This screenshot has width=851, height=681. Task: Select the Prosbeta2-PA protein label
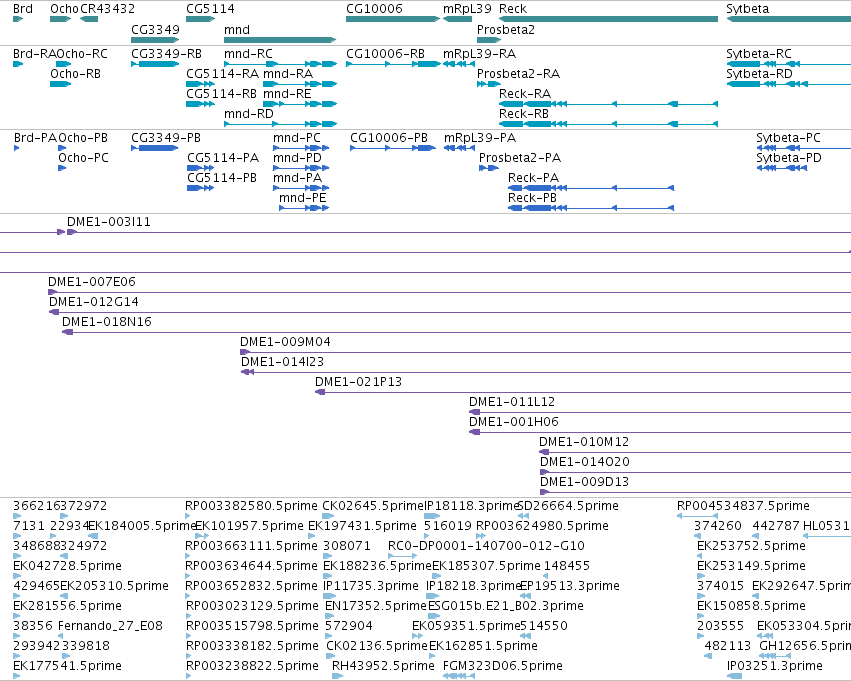point(519,158)
